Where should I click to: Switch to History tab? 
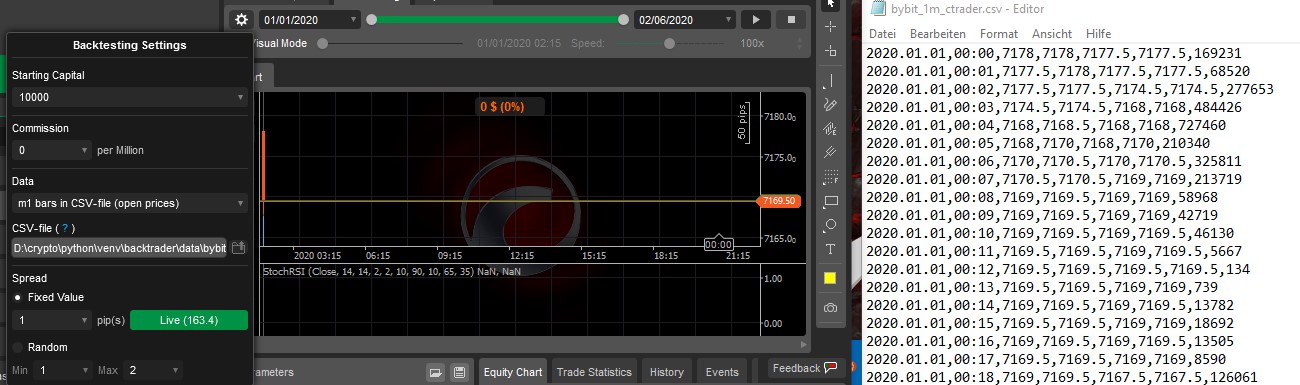pos(667,372)
